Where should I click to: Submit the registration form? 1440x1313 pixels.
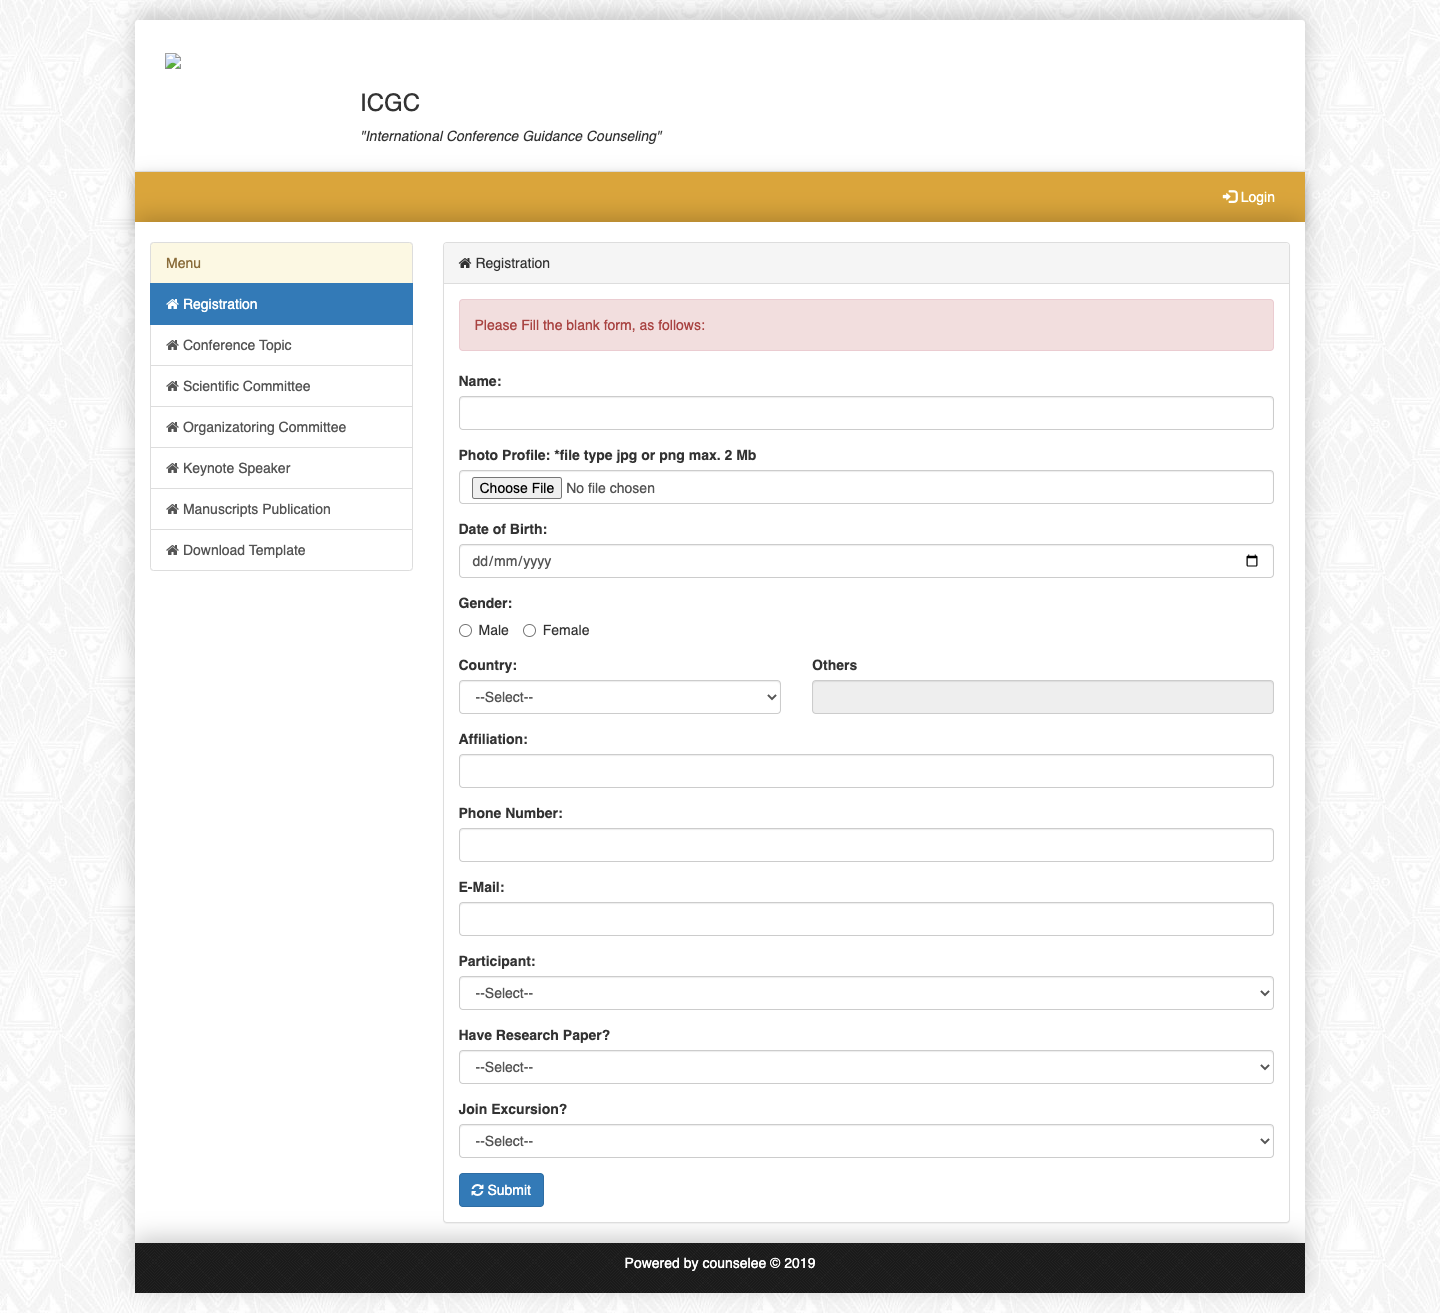501,1190
